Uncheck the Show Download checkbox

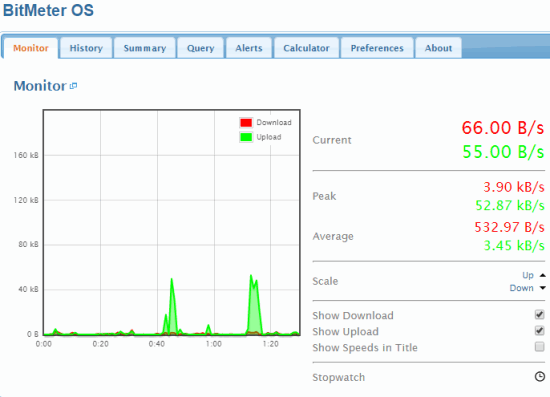[x=539, y=315]
